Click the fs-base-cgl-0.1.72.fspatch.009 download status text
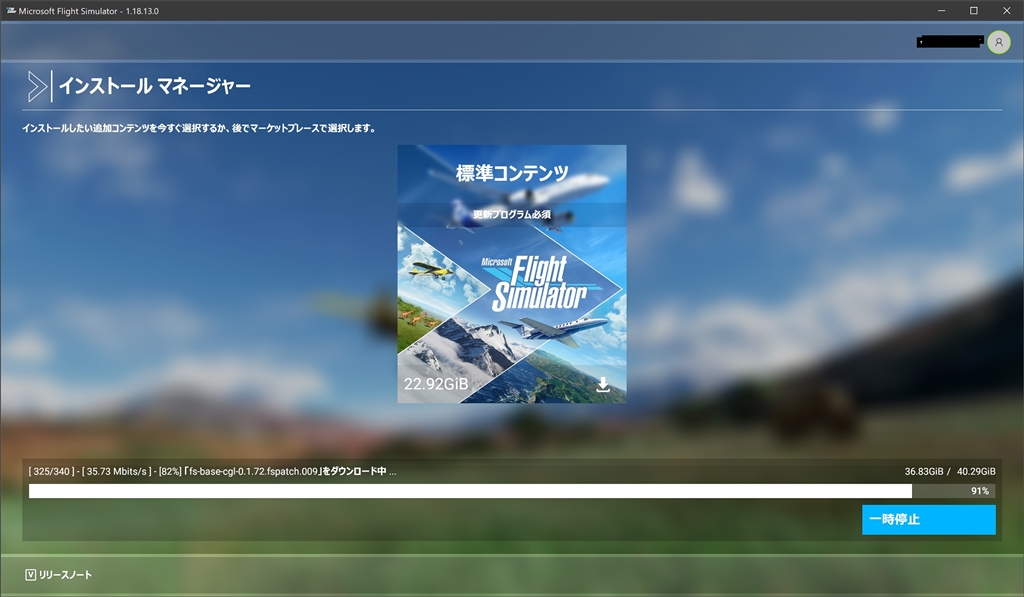The image size is (1024, 597). click(212, 471)
